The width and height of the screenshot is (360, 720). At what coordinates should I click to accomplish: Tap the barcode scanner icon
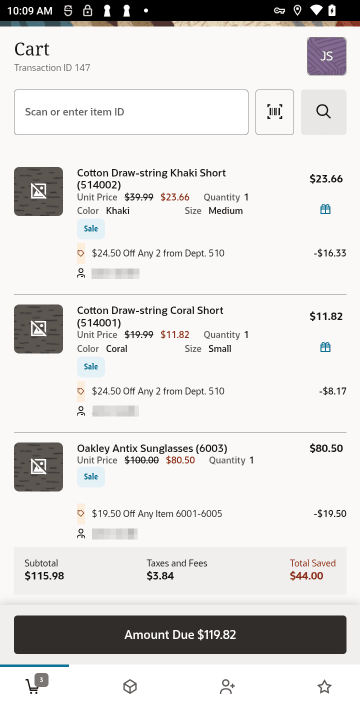tap(274, 112)
